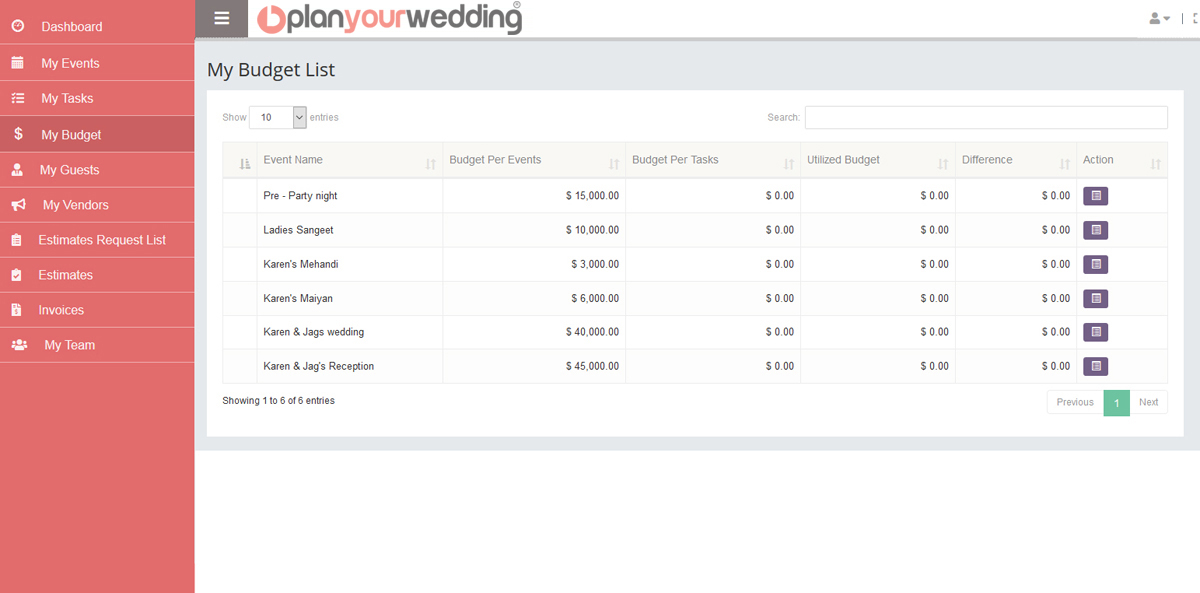Image resolution: width=1200 pixels, height=593 pixels.
Task: Open My Events menu item
Action: (97, 63)
